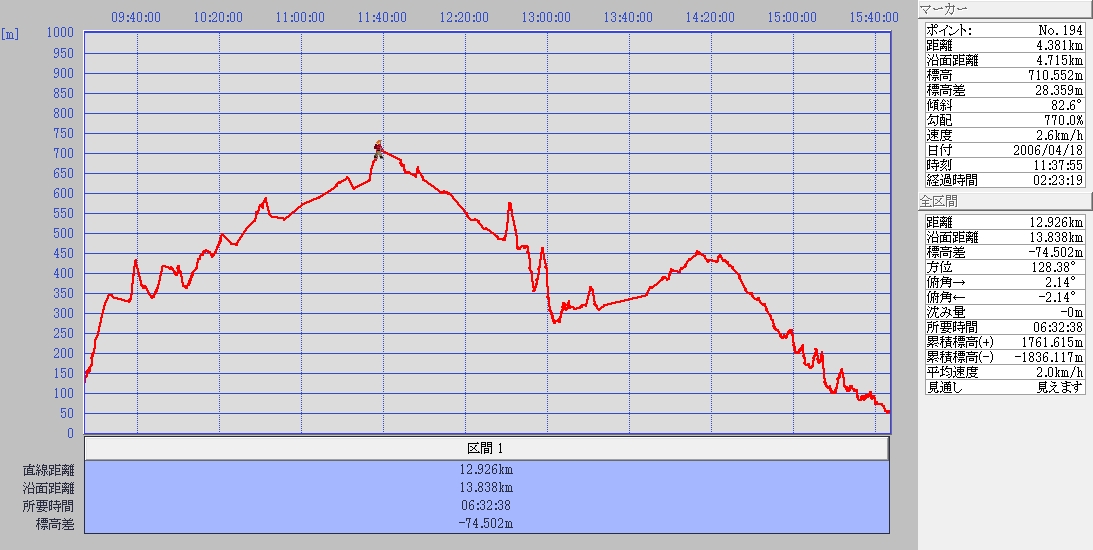Image resolution: width=1093 pixels, height=550 pixels.
Task: Click the 経過時間 02:23:19 value
Action: [x=1043, y=180]
